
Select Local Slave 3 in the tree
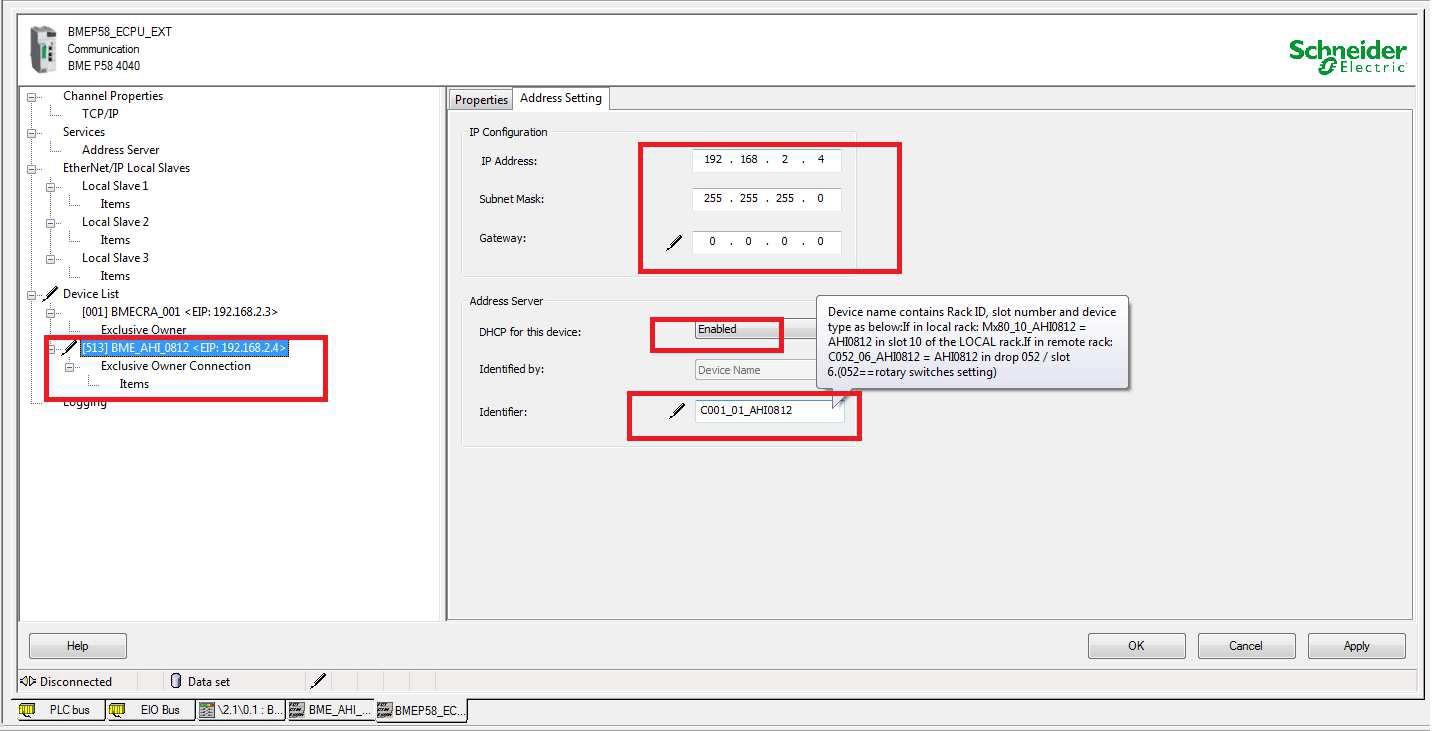[115, 258]
